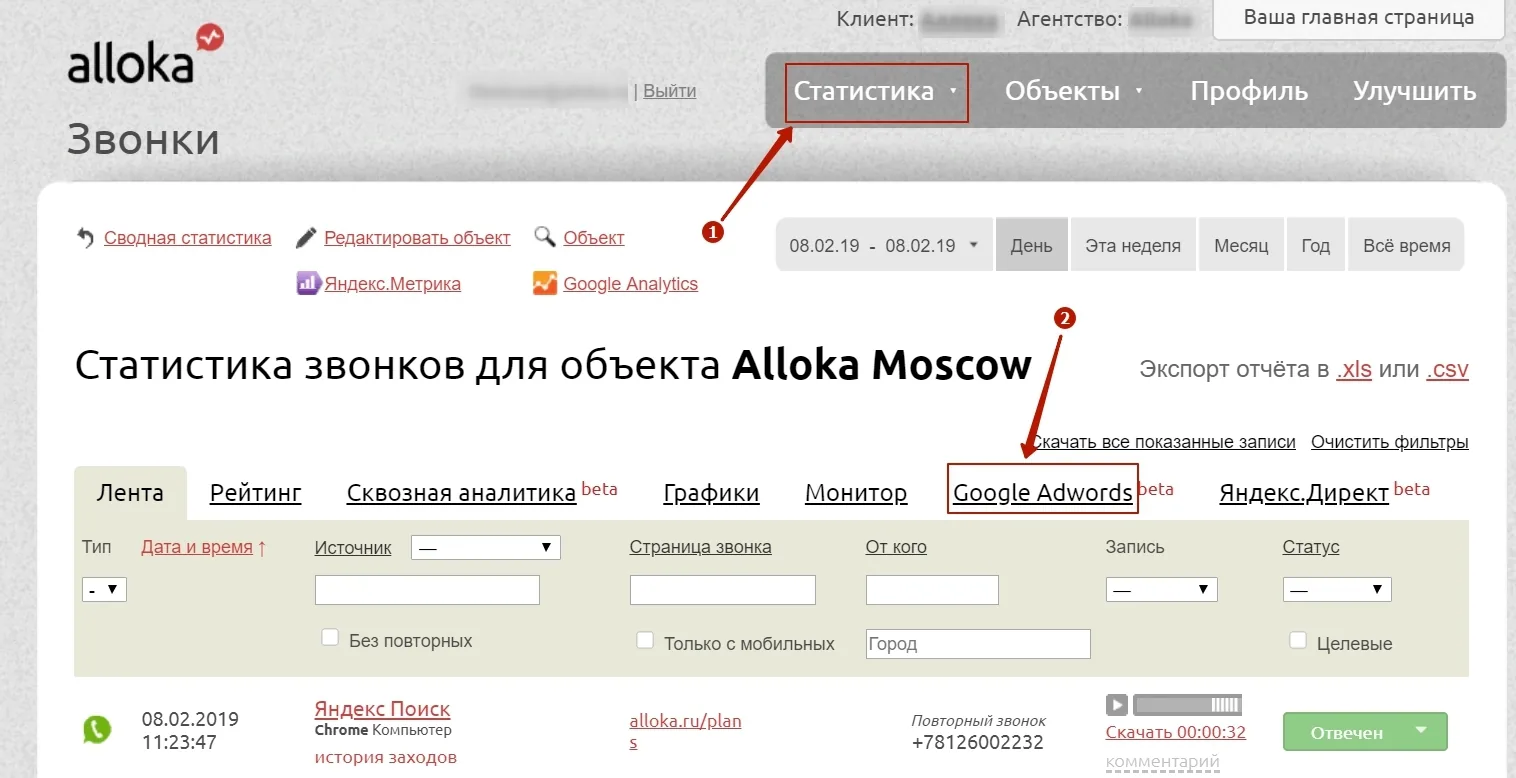Click the back arrow icon beside Сводная статистика
The image size is (1516, 778).
point(86,238)
